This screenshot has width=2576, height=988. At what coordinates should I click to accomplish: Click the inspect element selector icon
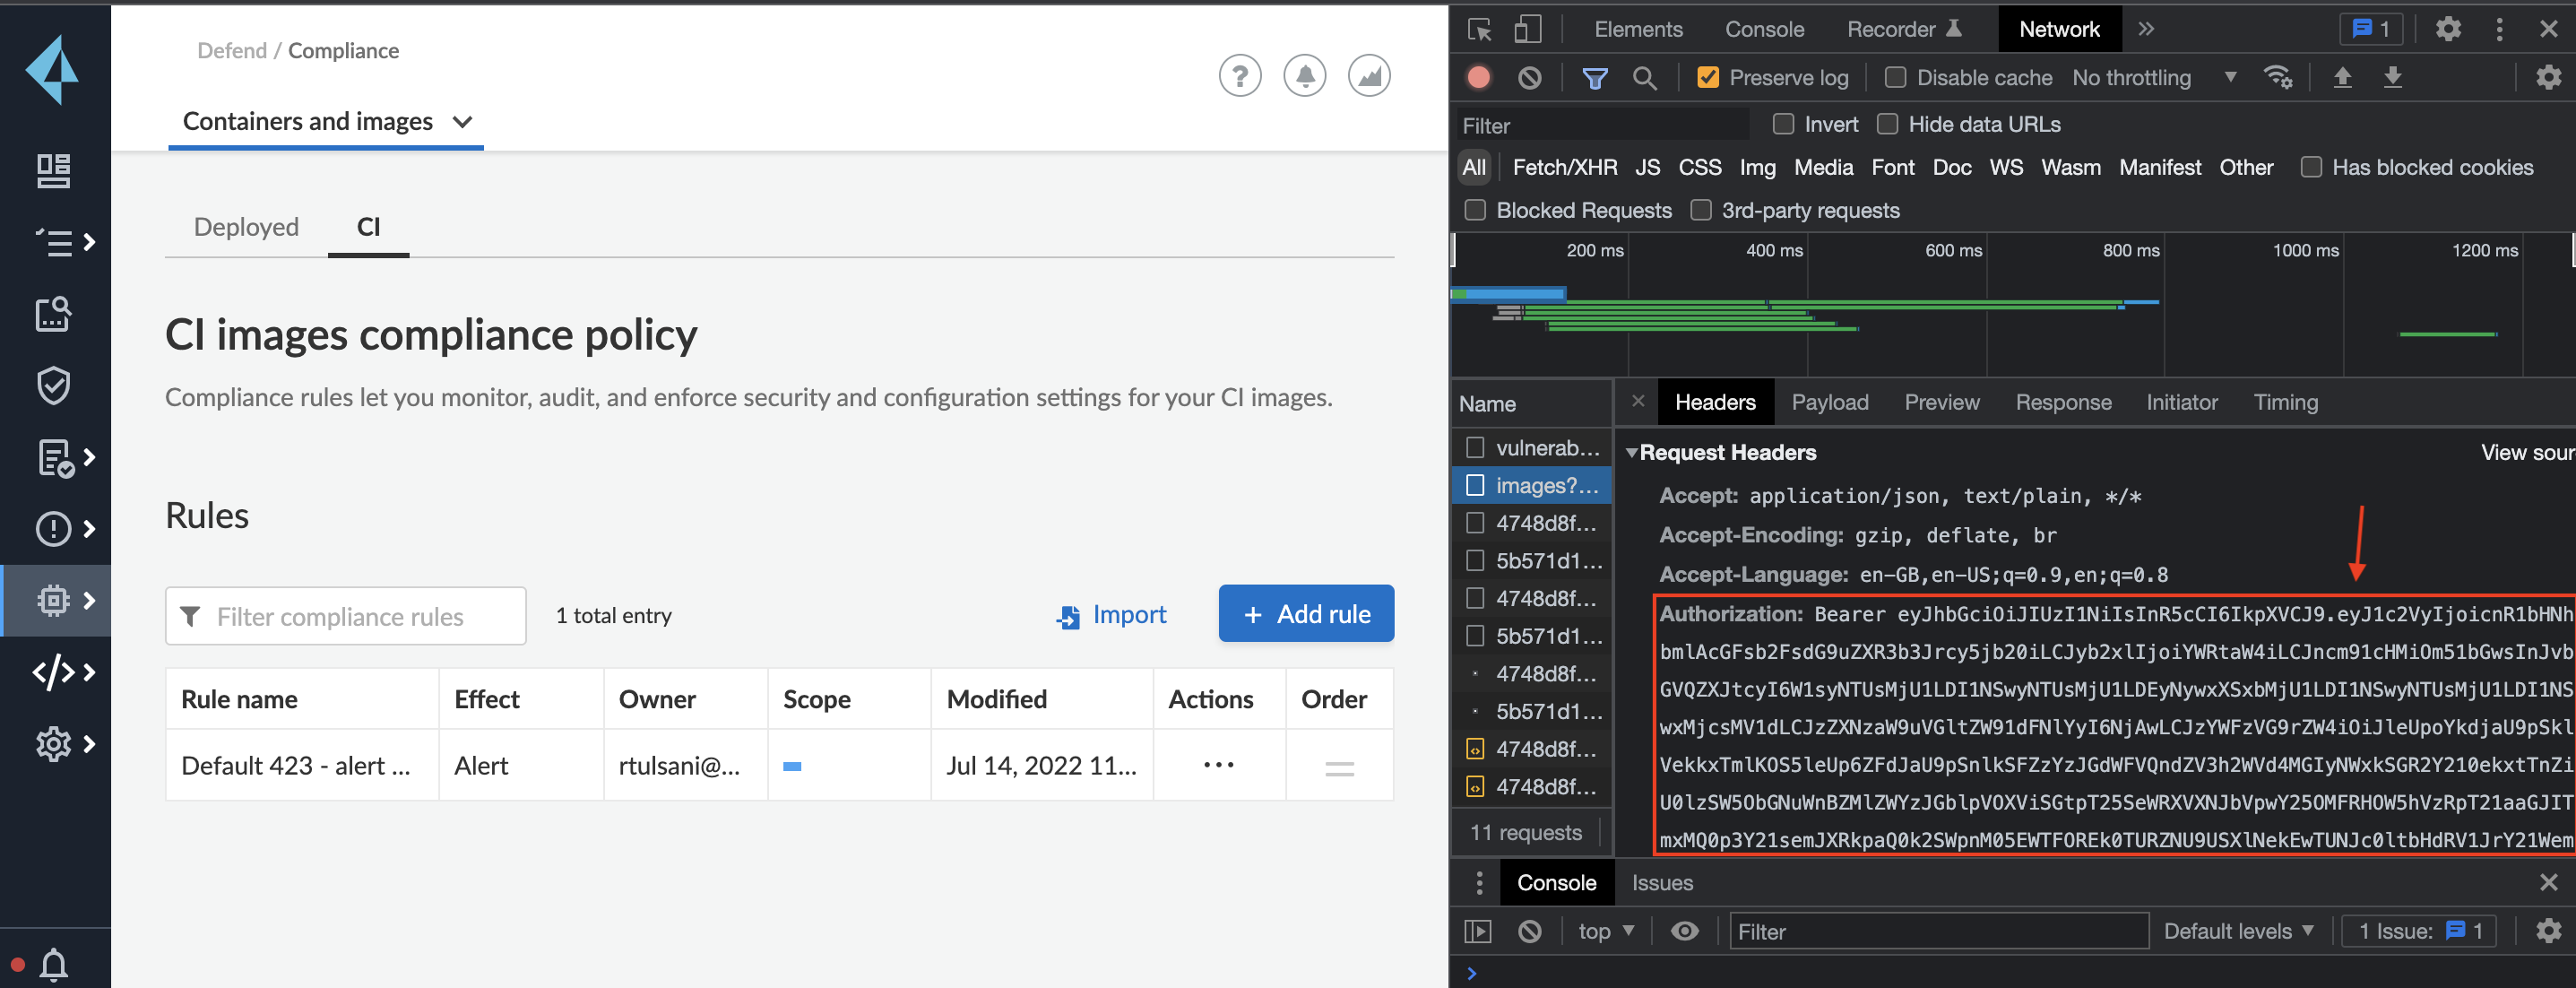pyautogui.click(x=1479, y=29)
